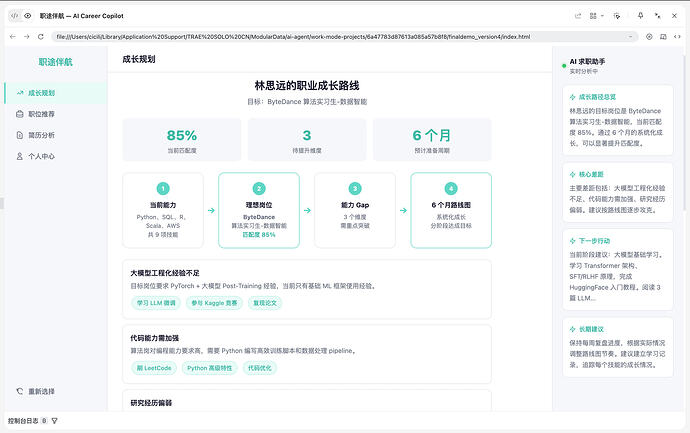The image size is (690, 433).
Task: Click the share arrow icon in the title bar
Action: pos(578,16)
